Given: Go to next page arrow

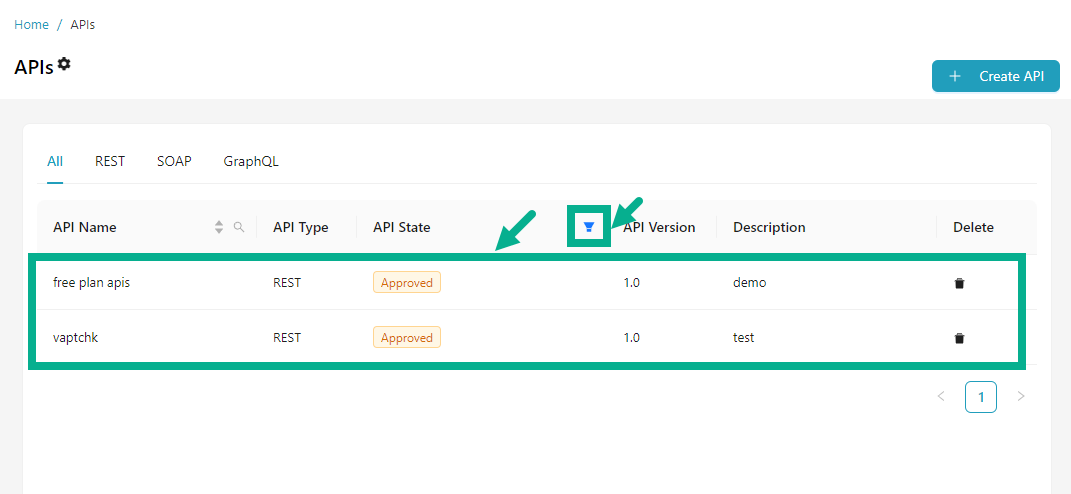Looking at the screenshot, I should click(x=1020, y=397).
